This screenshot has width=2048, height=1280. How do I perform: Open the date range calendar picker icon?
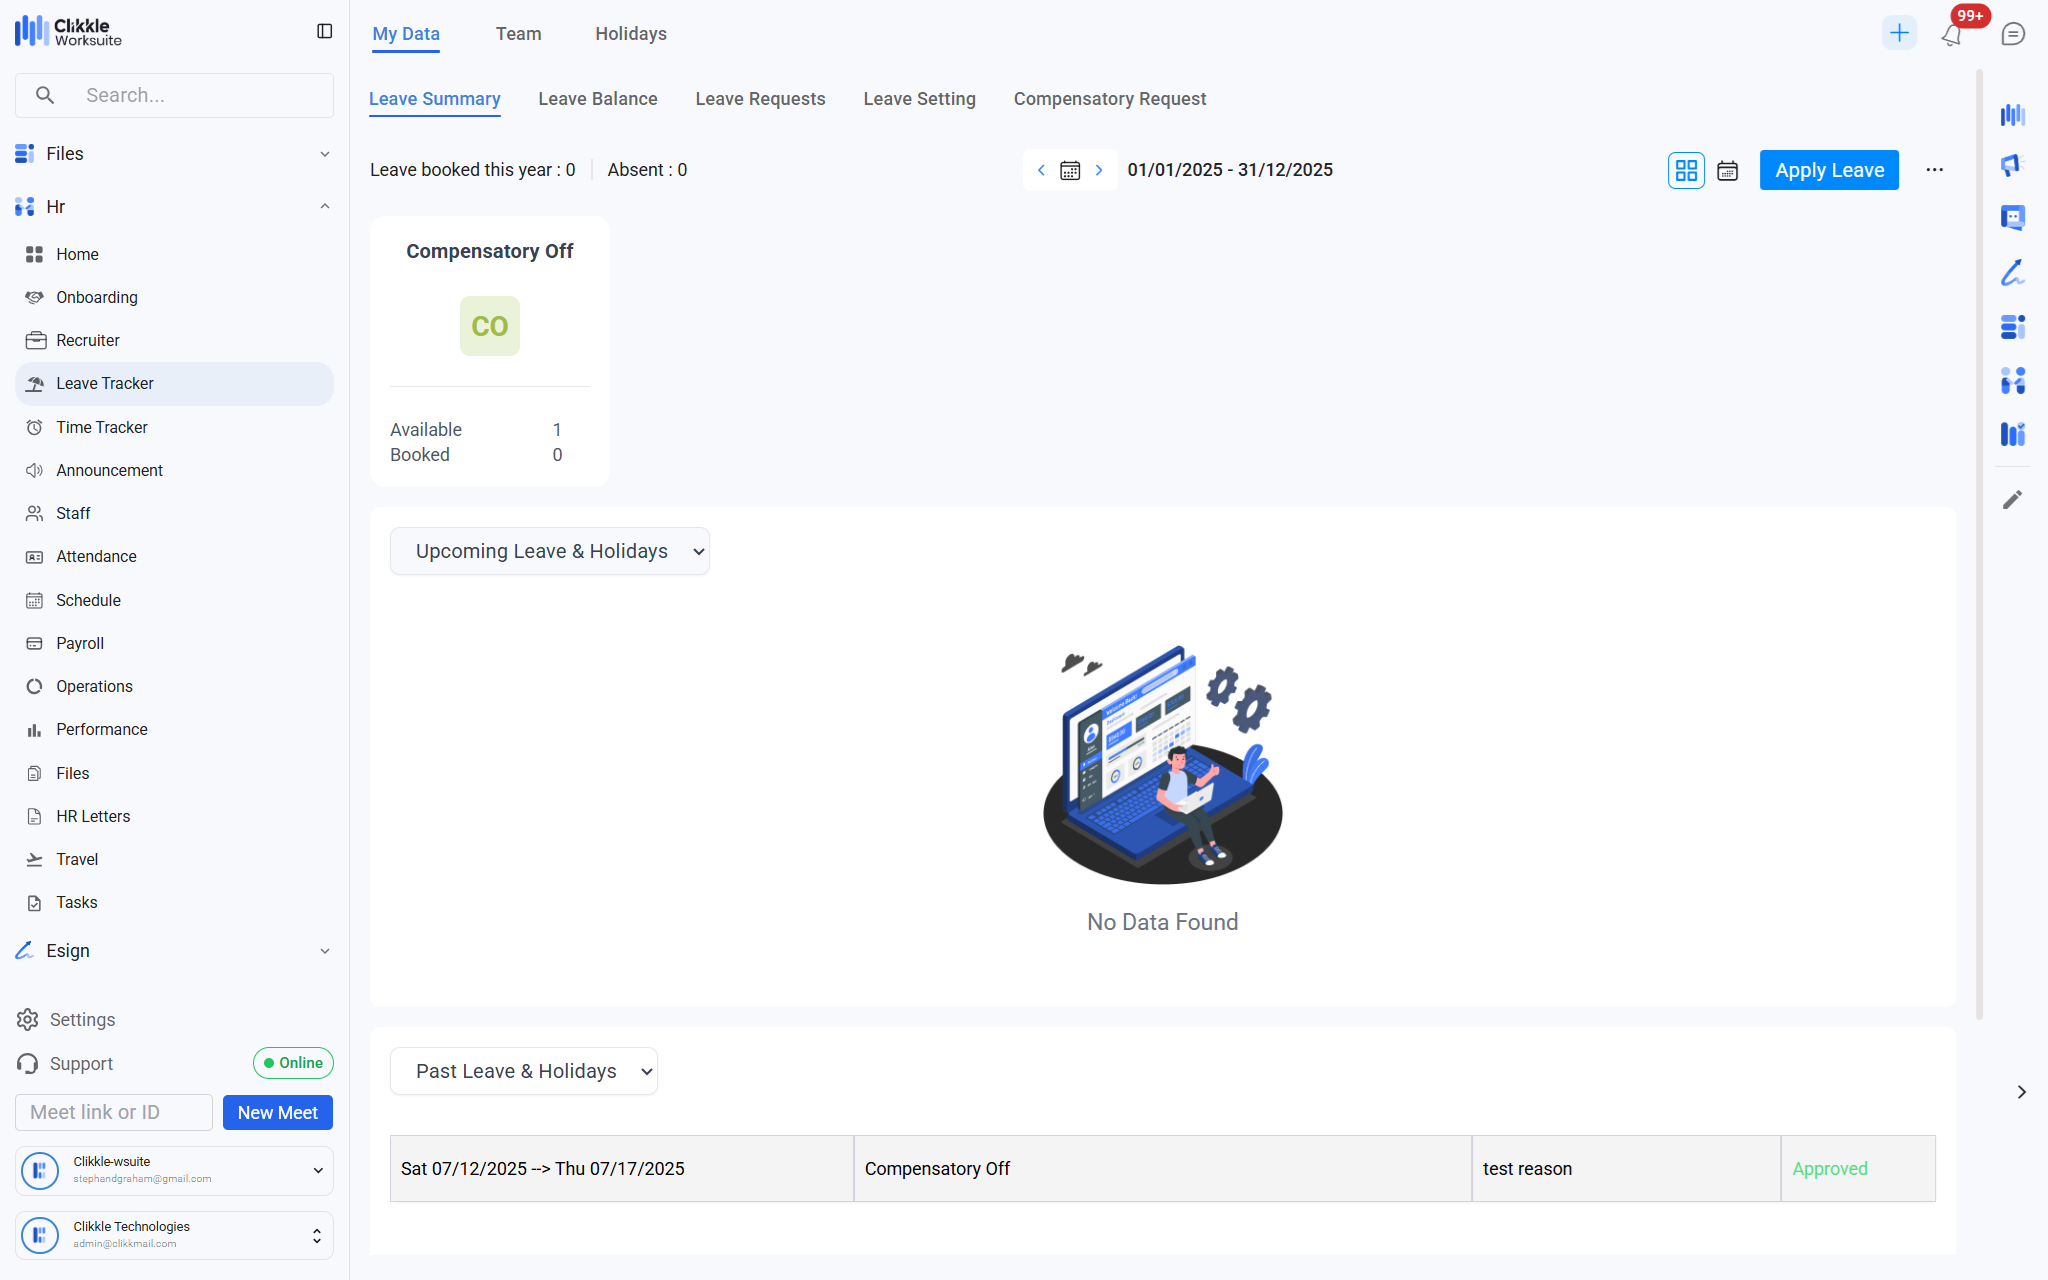(1070, 170)
